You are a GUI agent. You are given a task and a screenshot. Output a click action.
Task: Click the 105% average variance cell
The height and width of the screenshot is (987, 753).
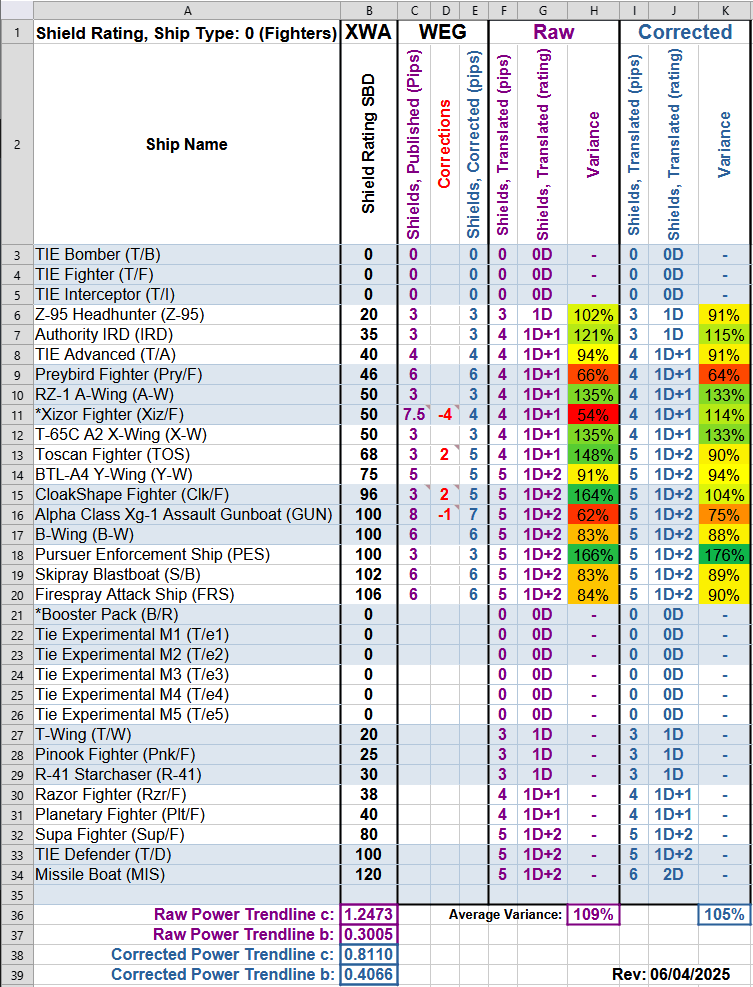pos(725,915)
